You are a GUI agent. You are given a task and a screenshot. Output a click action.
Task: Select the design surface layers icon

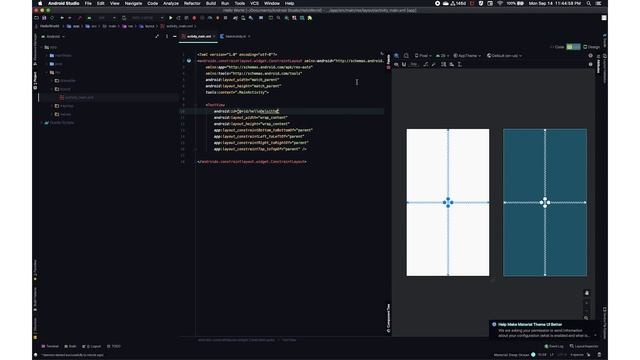396,56
